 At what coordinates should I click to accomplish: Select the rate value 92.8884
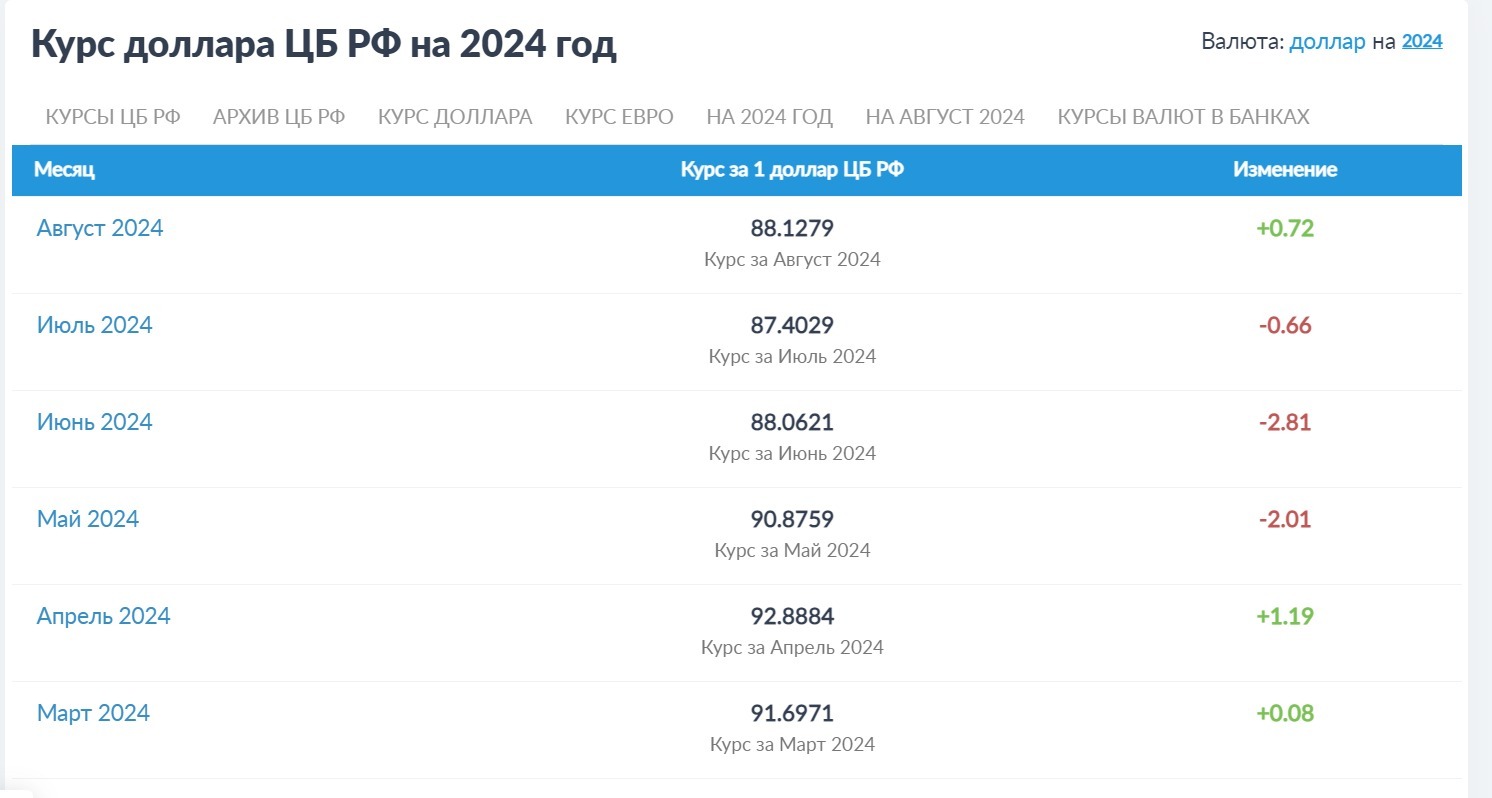(792, 617)
